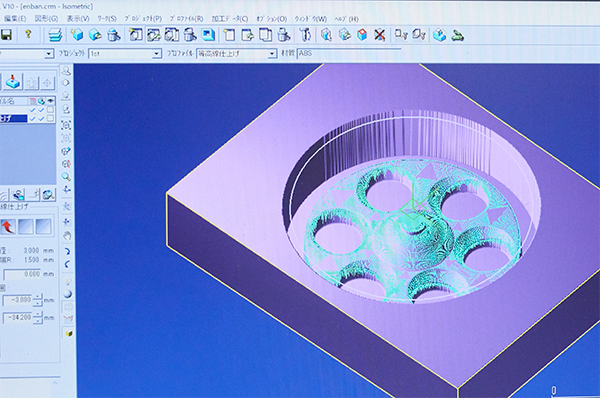The image size is (600, 398).
Task: Toggle first checkmark in highlighted profile row
Action: click(33, 119)
